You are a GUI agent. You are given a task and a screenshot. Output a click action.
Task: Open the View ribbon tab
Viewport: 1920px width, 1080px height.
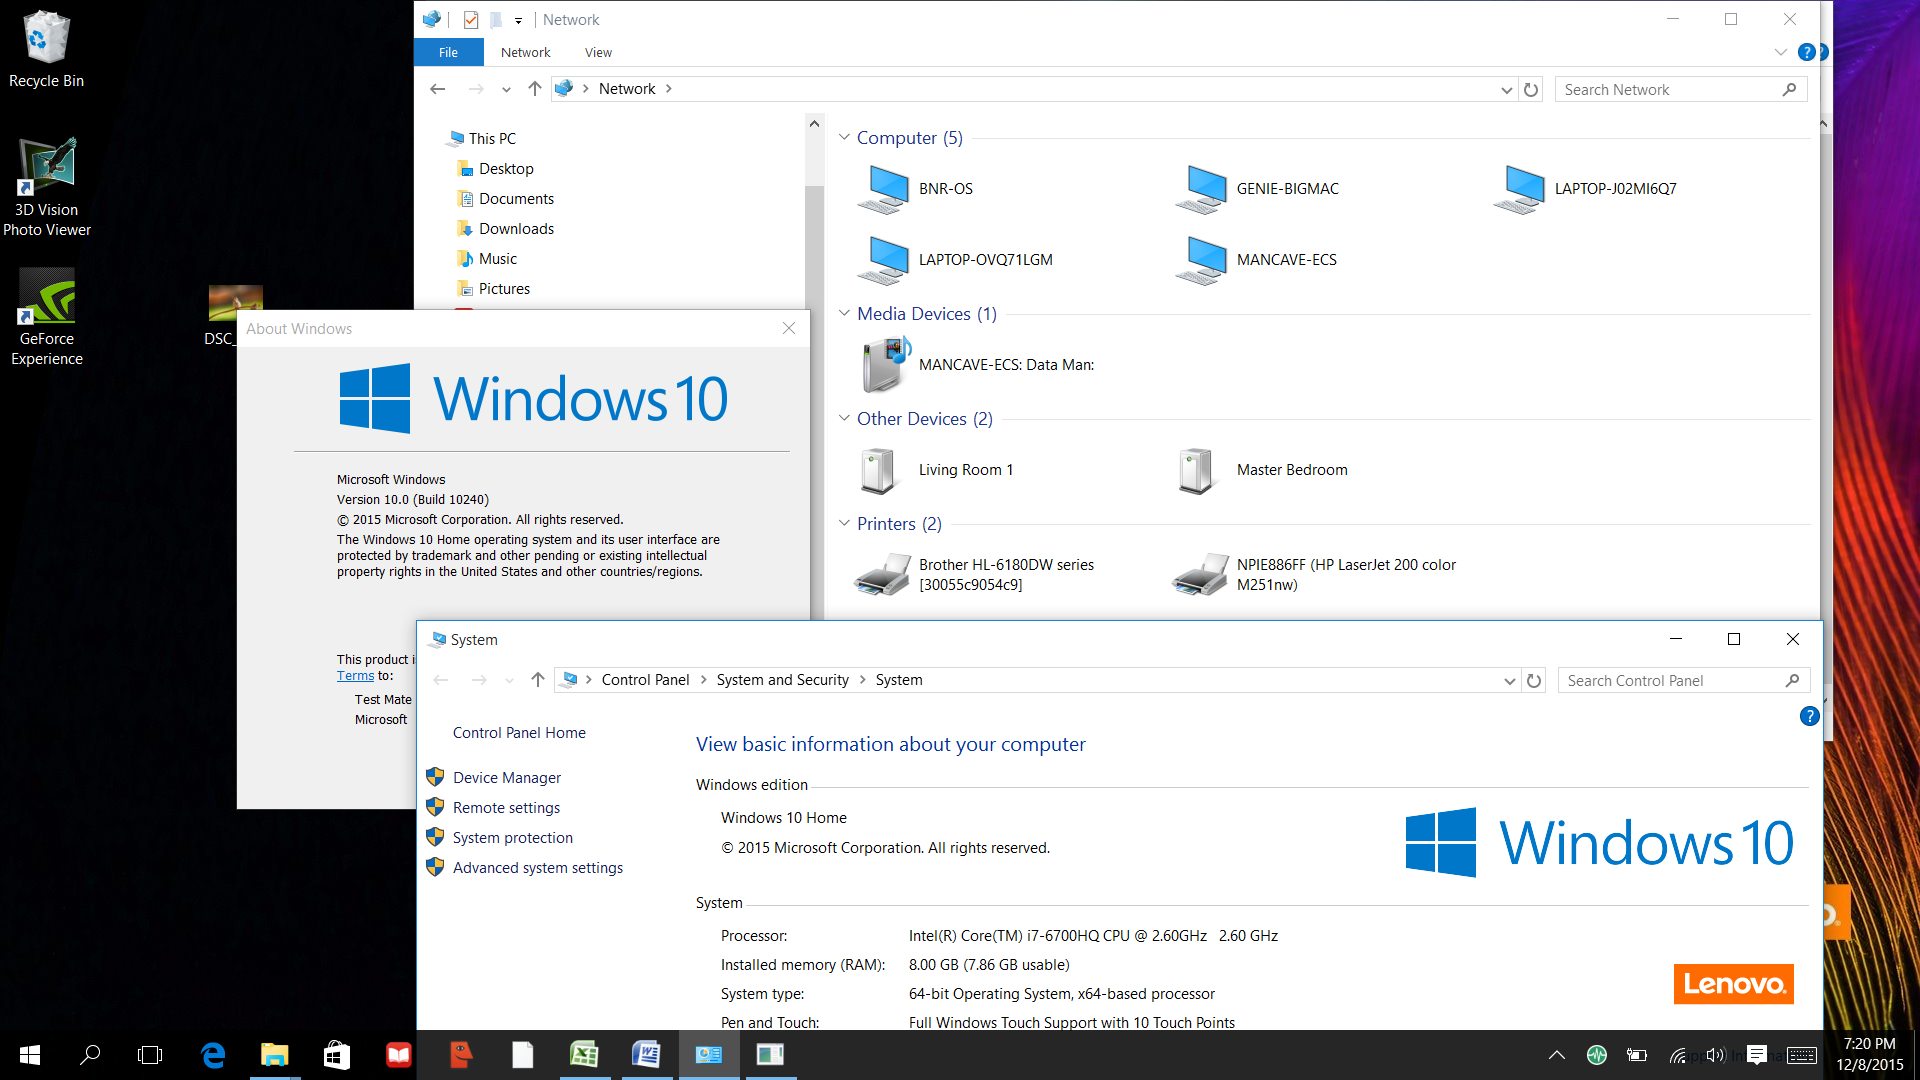(x=598, y=52)
